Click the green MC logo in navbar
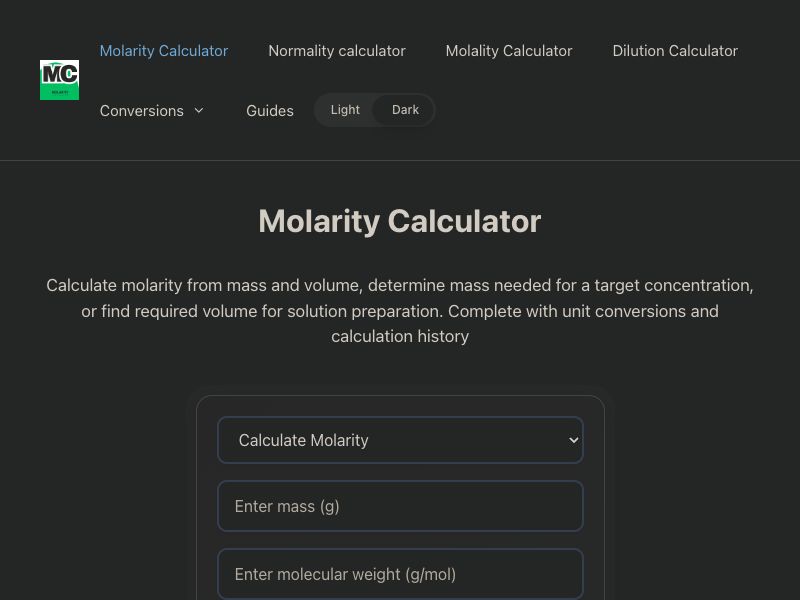 pyautogui.click(x=59, y=80)
